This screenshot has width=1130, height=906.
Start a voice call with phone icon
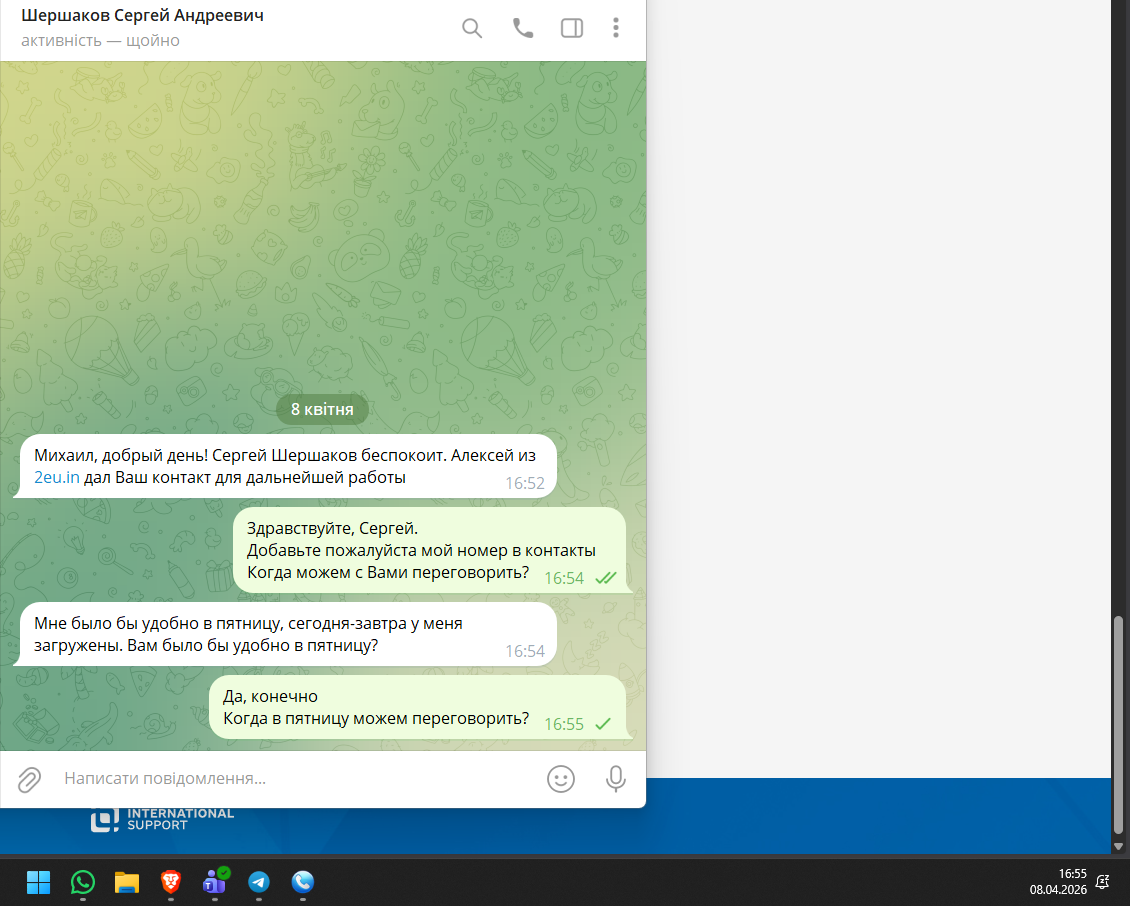pyautogui.click(x=522, y=28)
